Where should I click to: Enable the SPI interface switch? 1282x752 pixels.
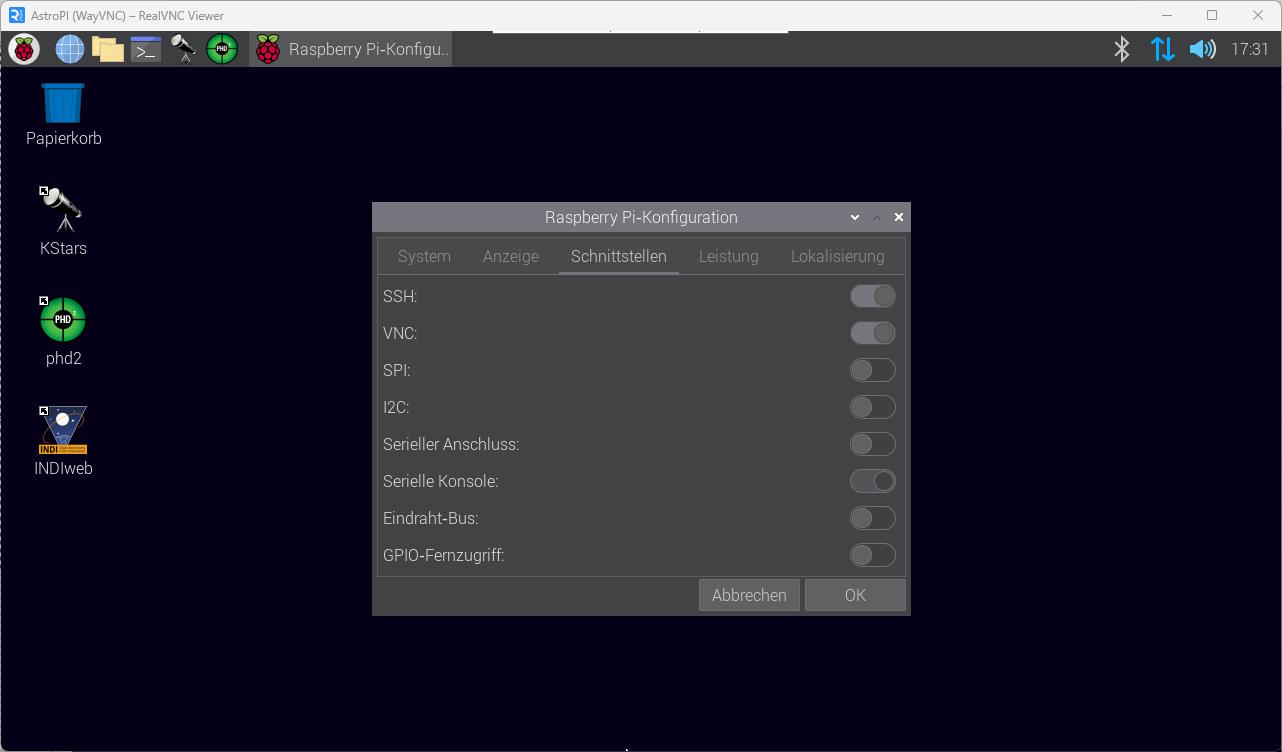click(872, 370)
